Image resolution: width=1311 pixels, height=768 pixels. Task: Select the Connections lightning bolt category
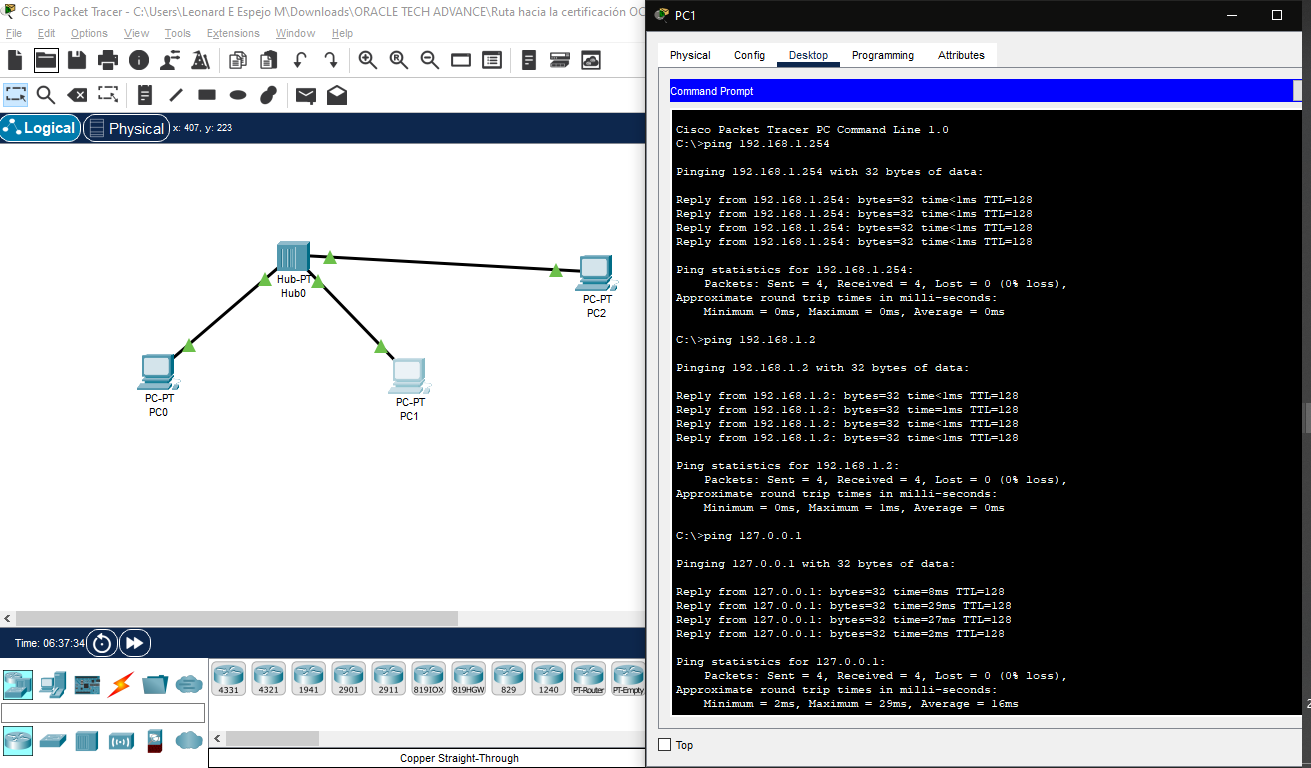pos(121,685)
